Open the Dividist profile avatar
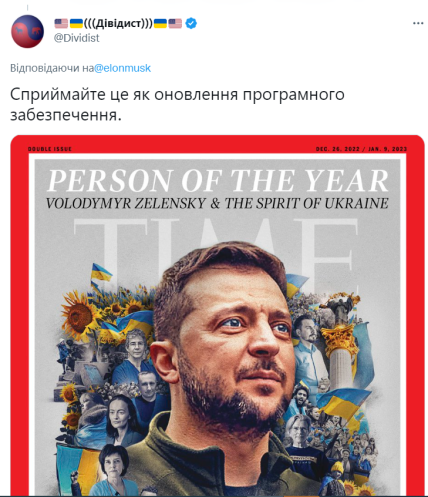 tap(27, 31)
